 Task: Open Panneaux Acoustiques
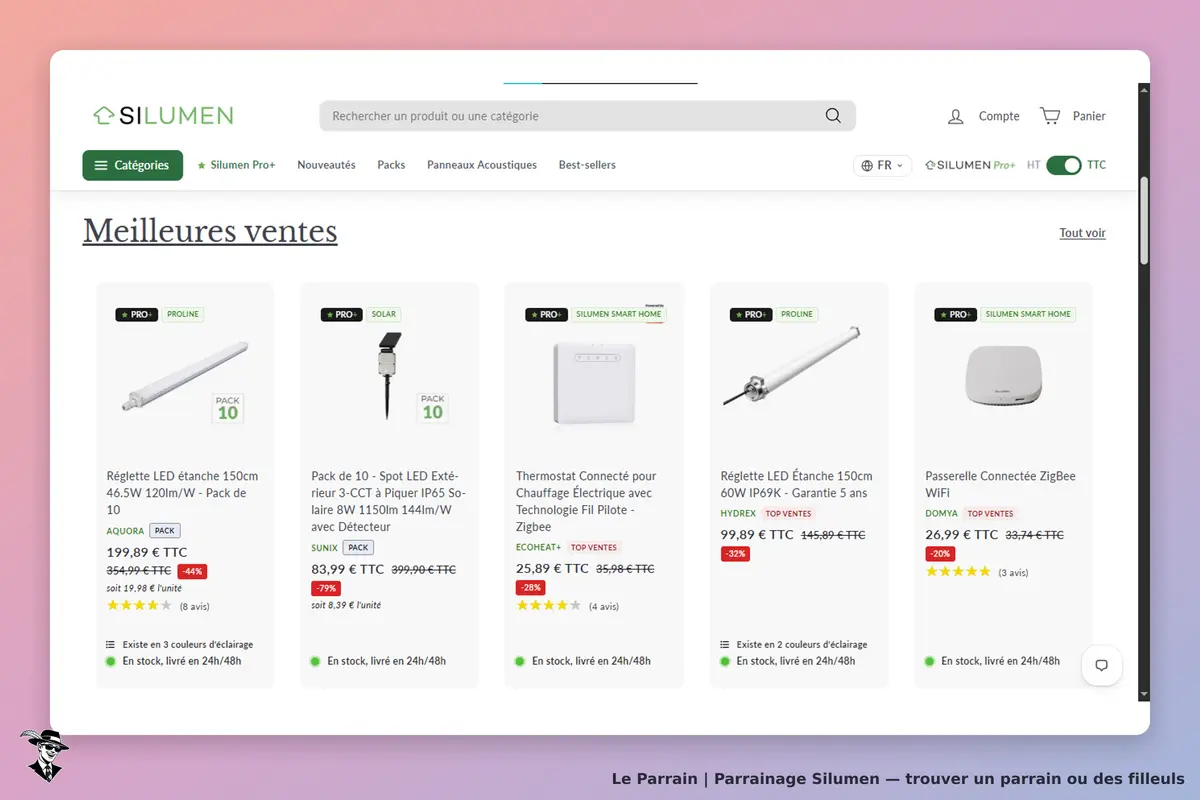tap(482, 165)
